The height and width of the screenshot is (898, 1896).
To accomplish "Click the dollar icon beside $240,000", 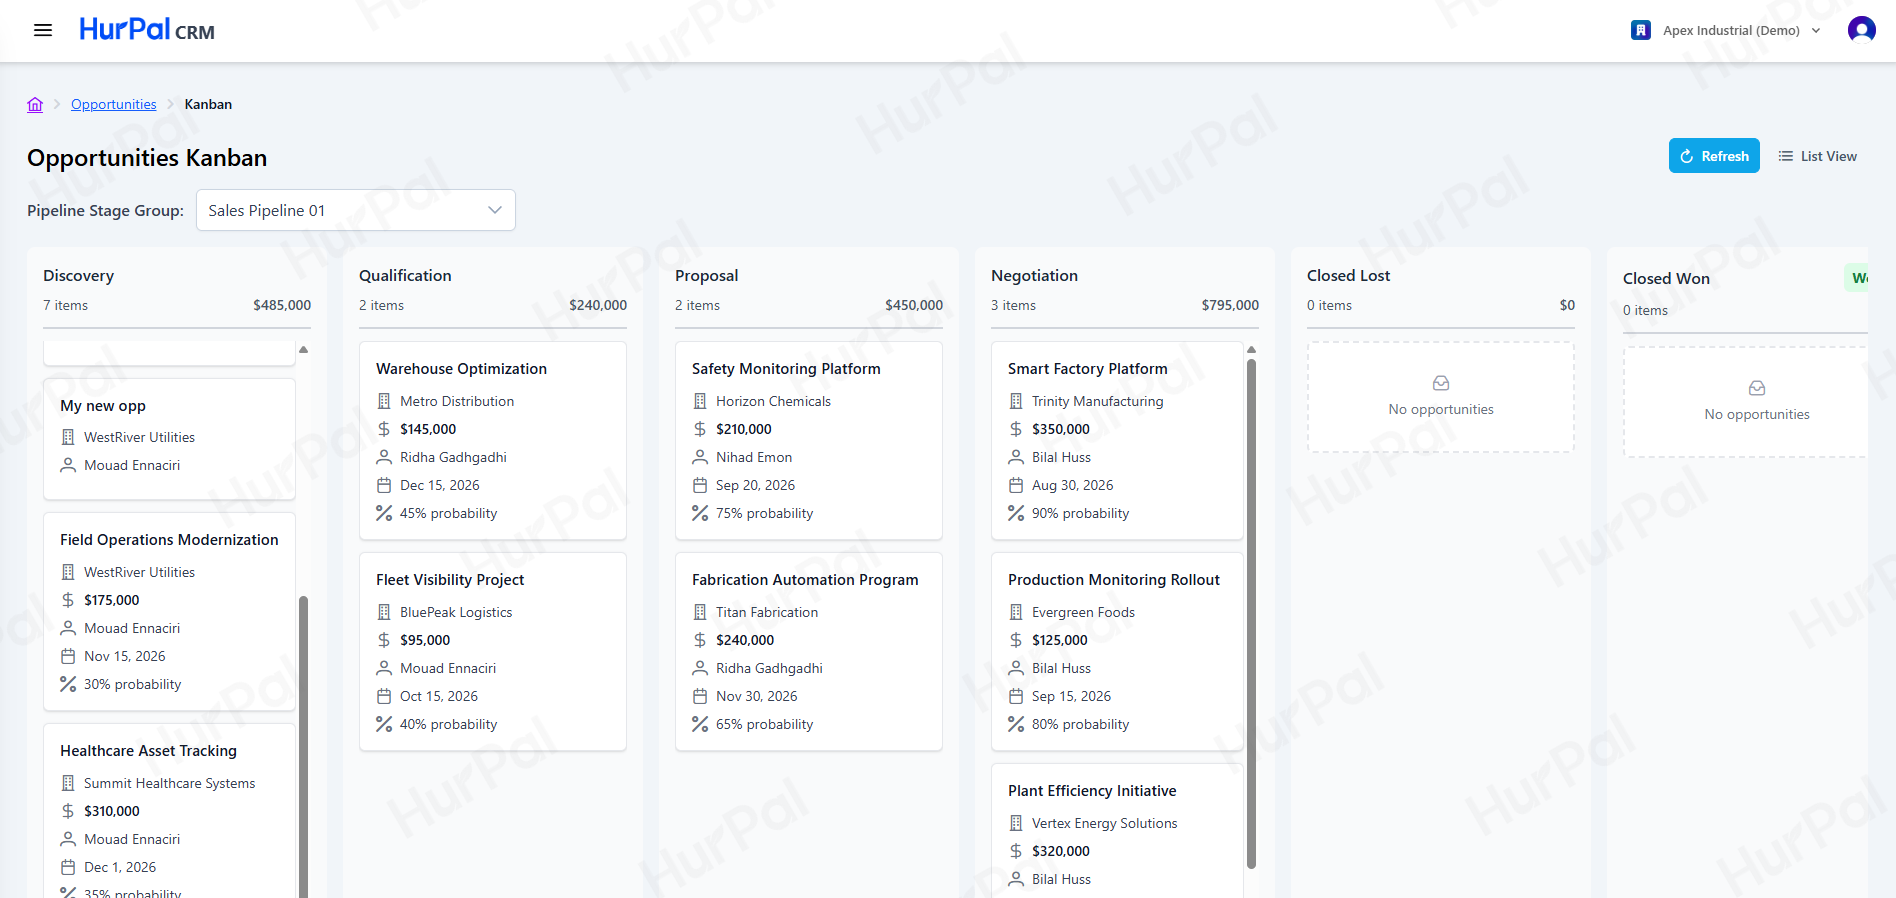I will (x=700, y=640).
